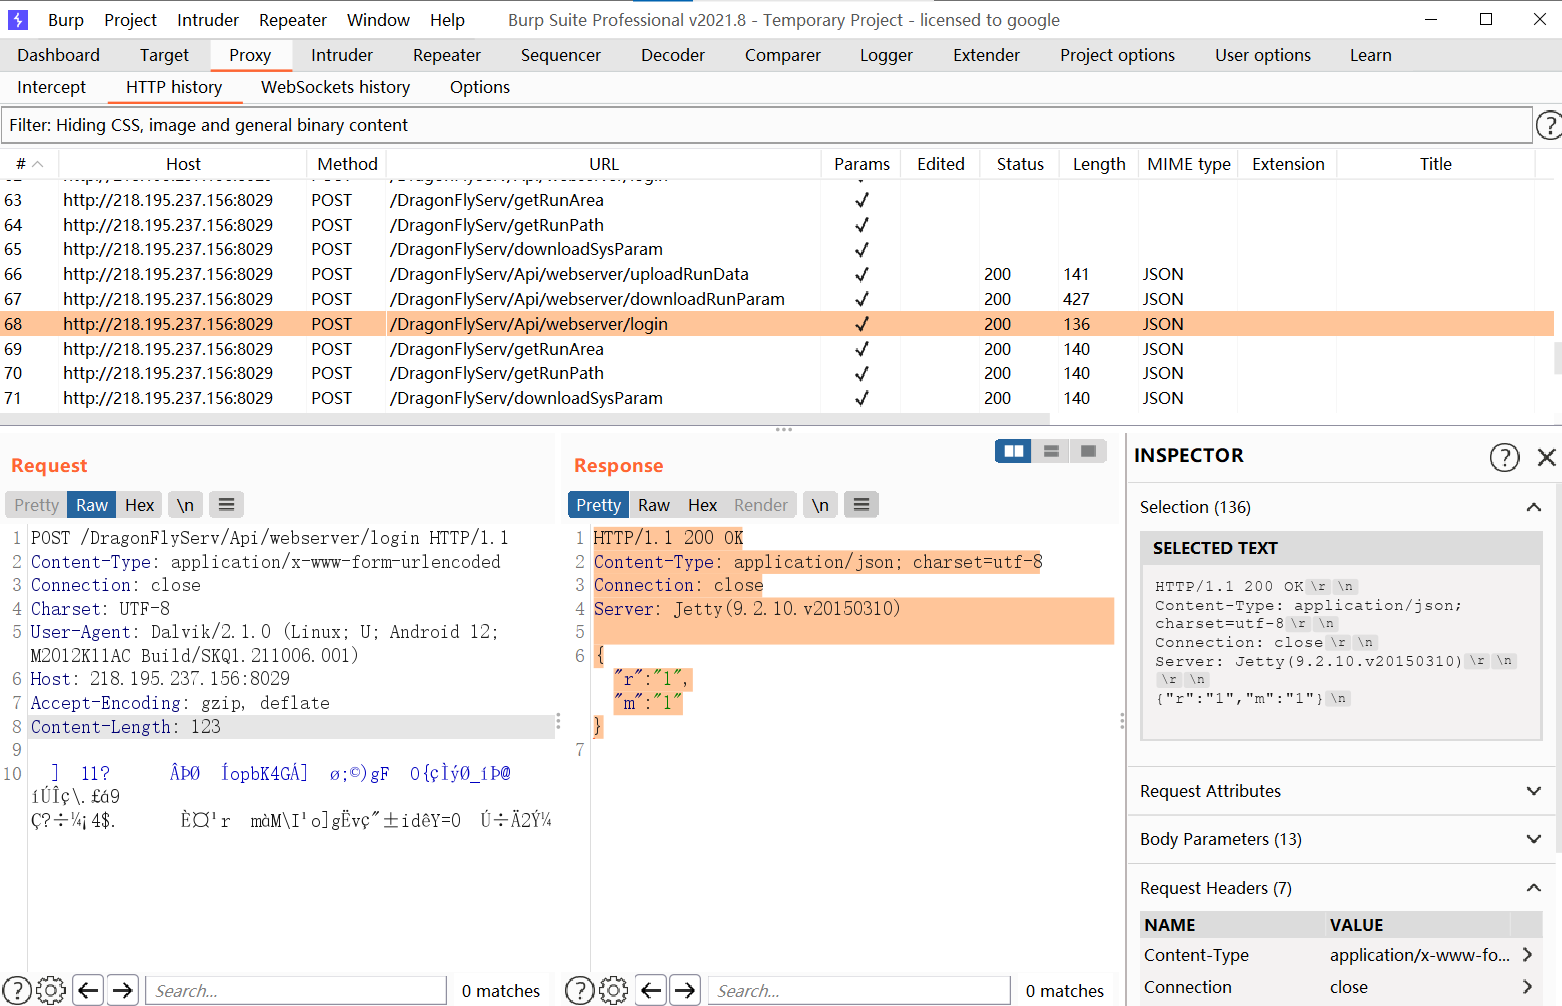Close the Inspector panel
Screen dimensions: 1562x1006
(x=1546, y=457)
